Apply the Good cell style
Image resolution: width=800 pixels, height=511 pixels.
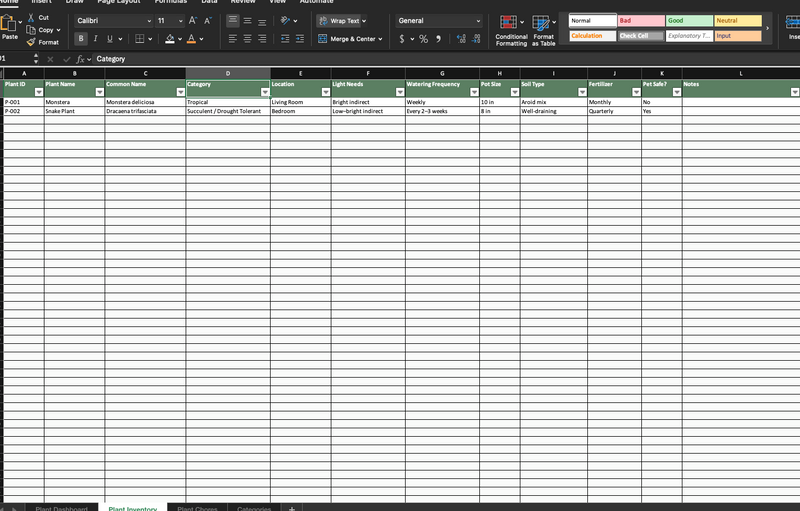[x=689, y=21]
